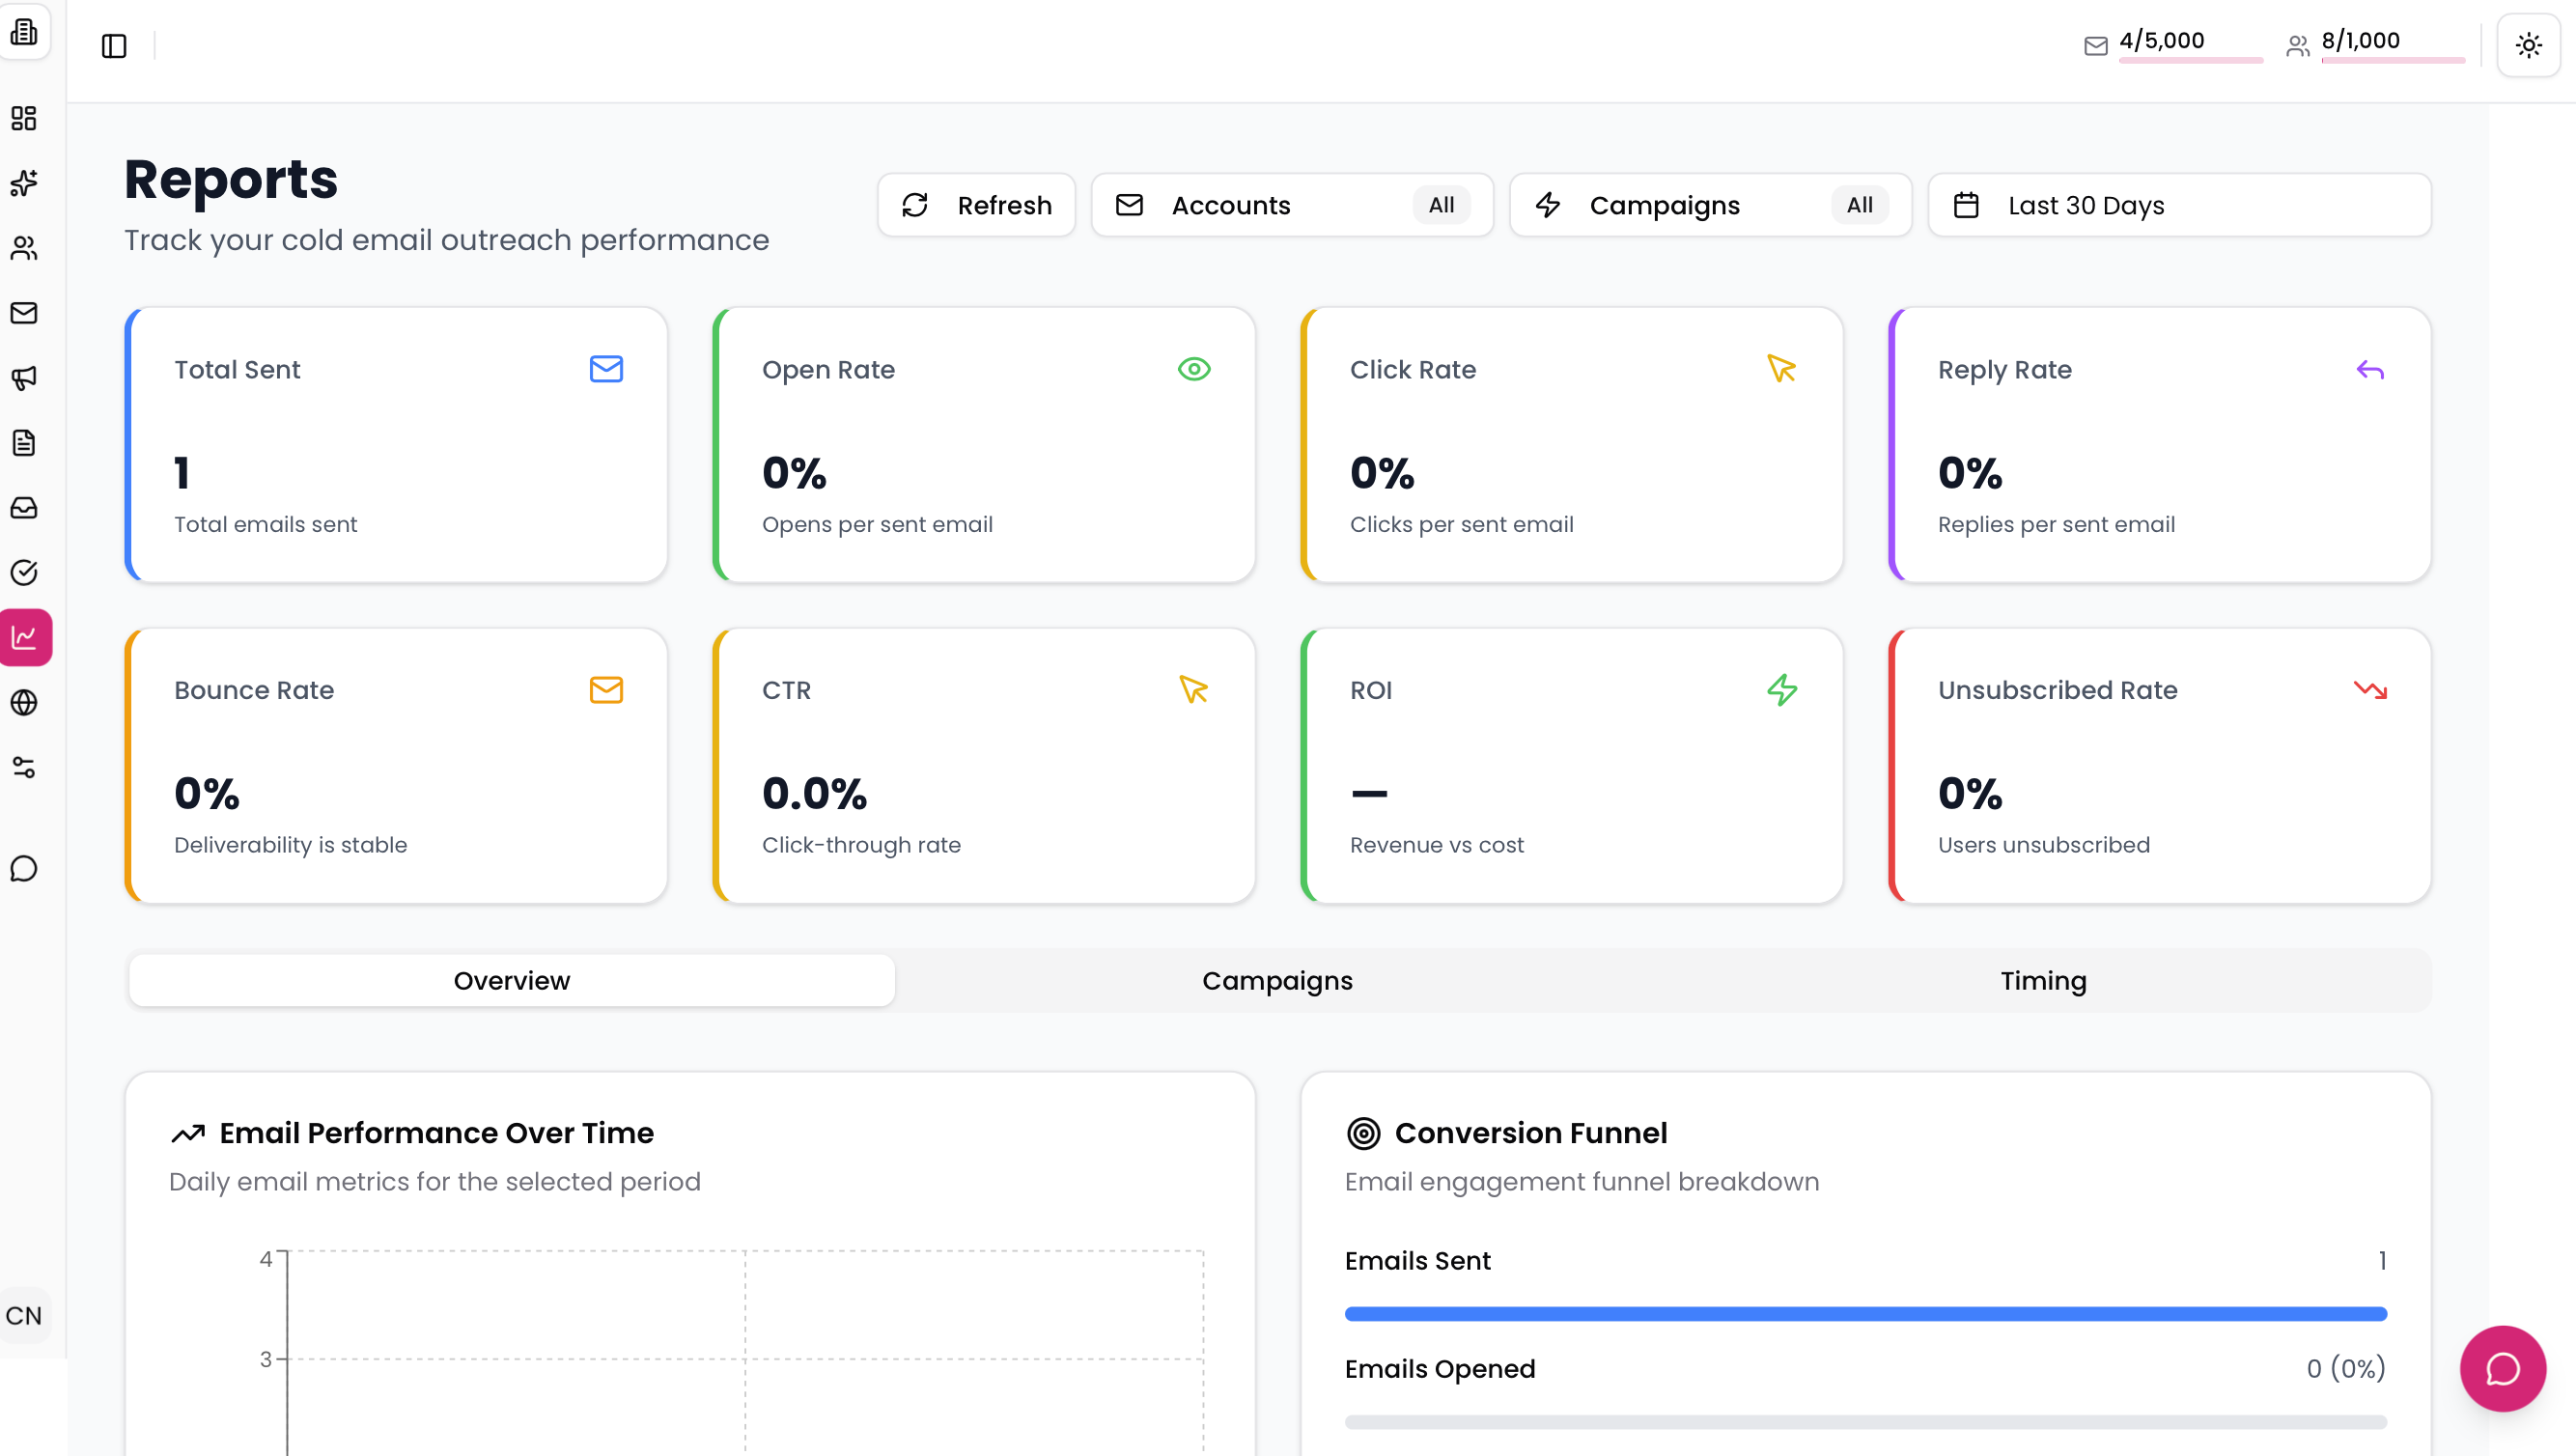Open the pink chat support launcher

pos(2502,1369)
